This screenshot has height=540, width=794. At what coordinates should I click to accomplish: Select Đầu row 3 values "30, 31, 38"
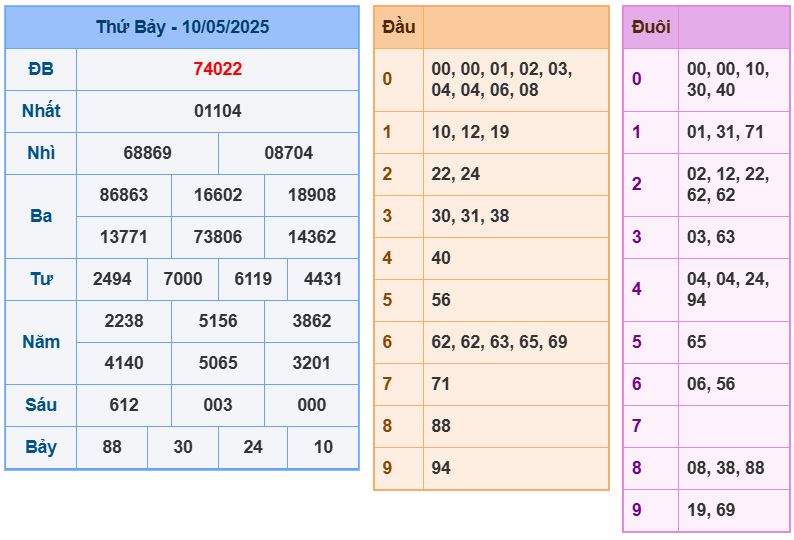click(x=470, y=216)
